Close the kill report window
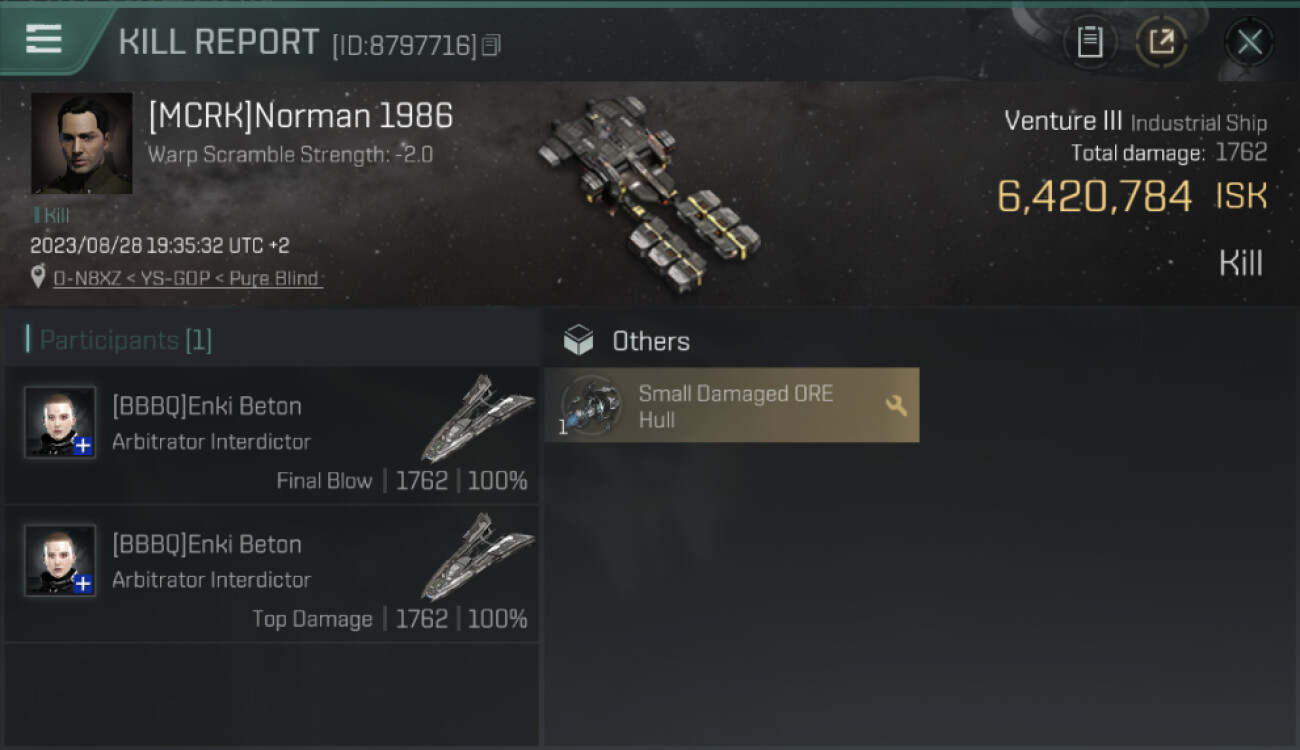This screenshot has width=1300, height=750. click(x=1249, y=42)
